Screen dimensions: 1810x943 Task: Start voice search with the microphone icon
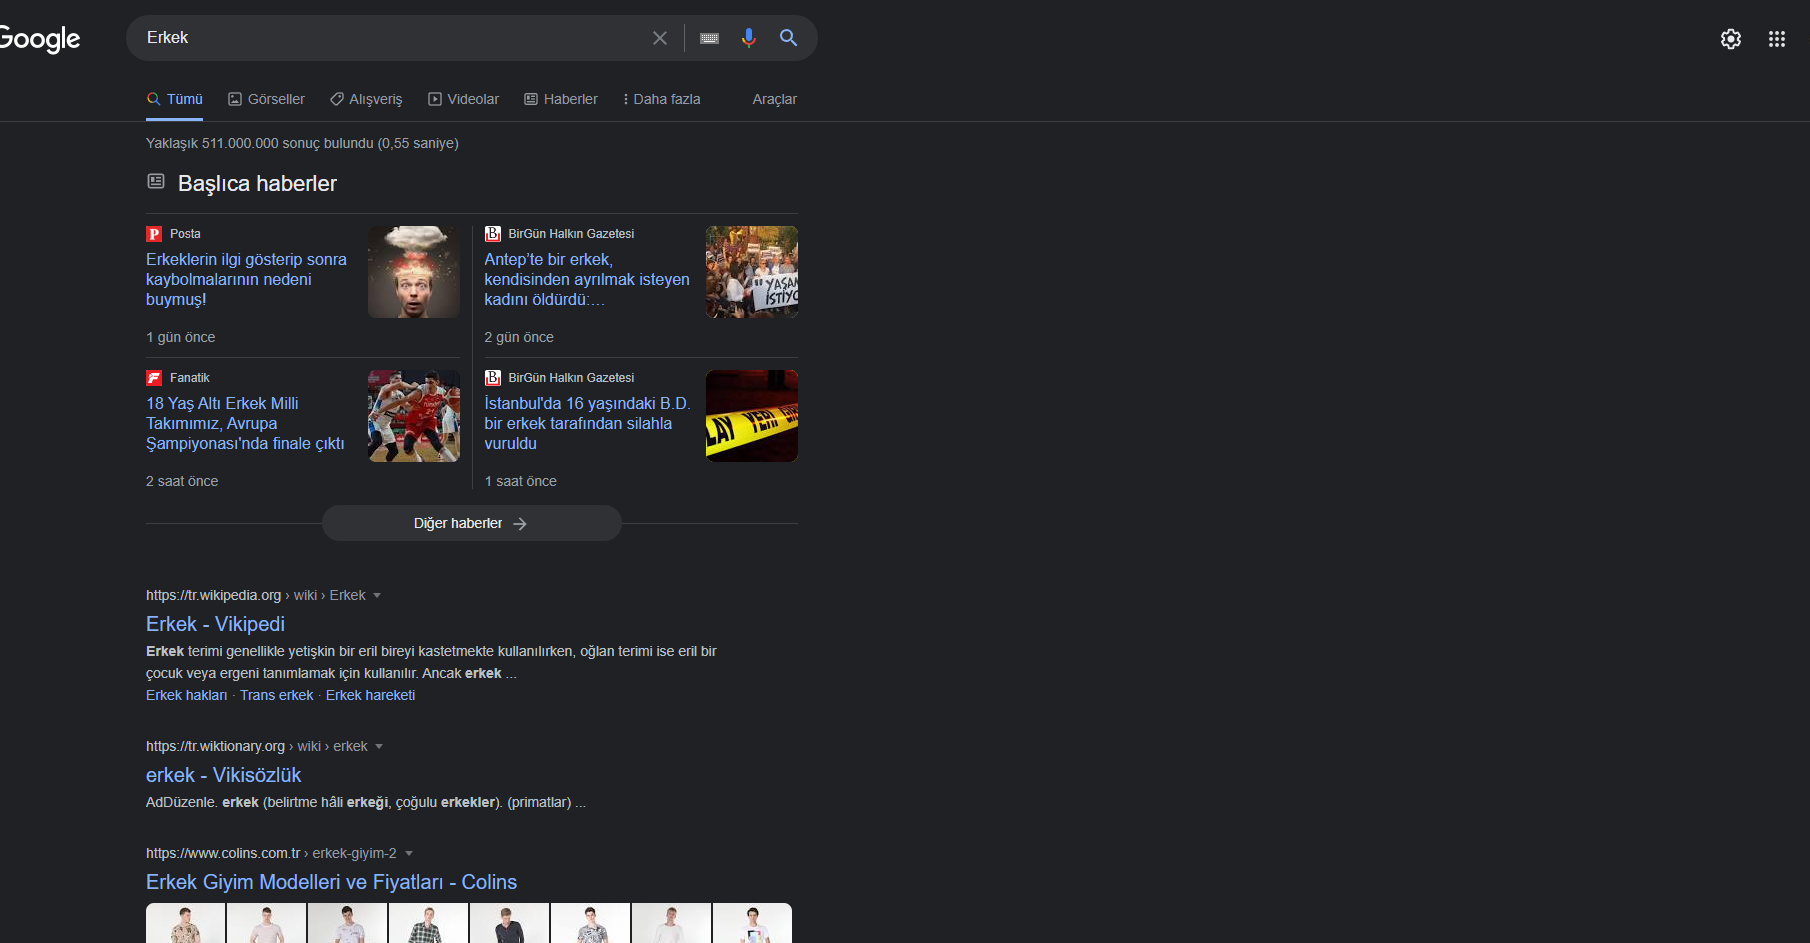[x=748, y=38]
